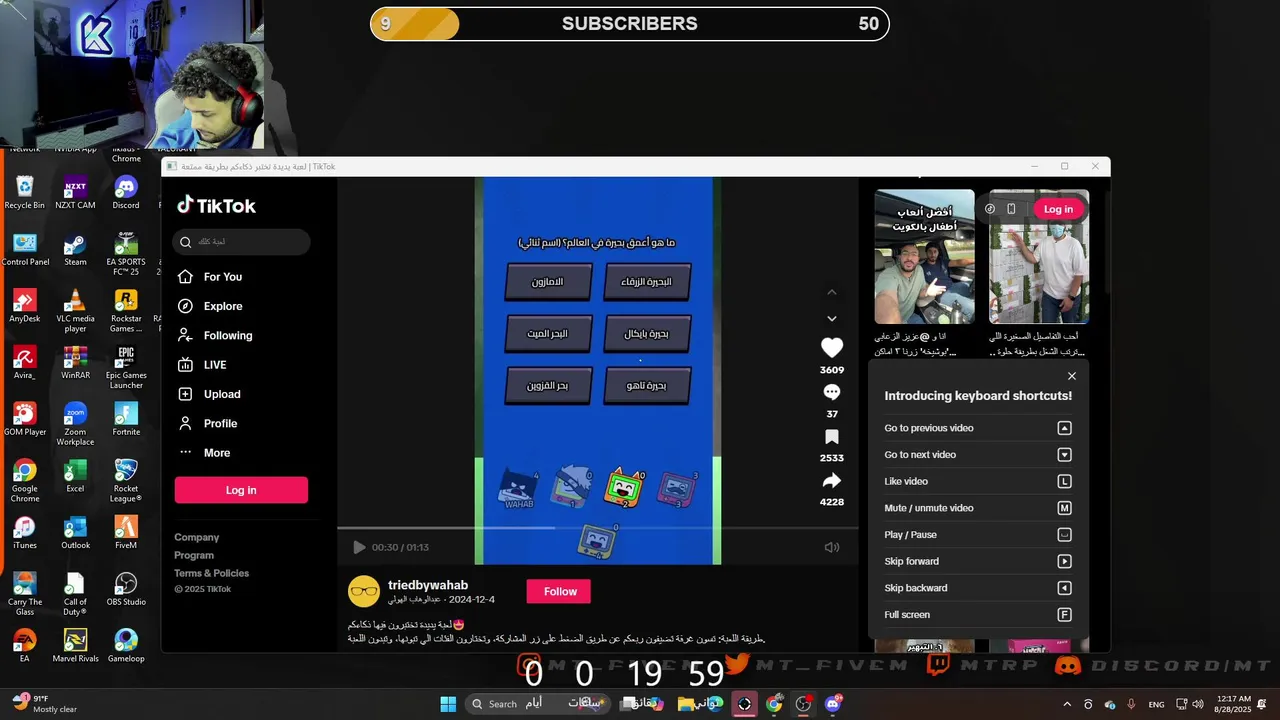Open Rocket League desktop shortcut
The image size is (1280, 720).
126,481
